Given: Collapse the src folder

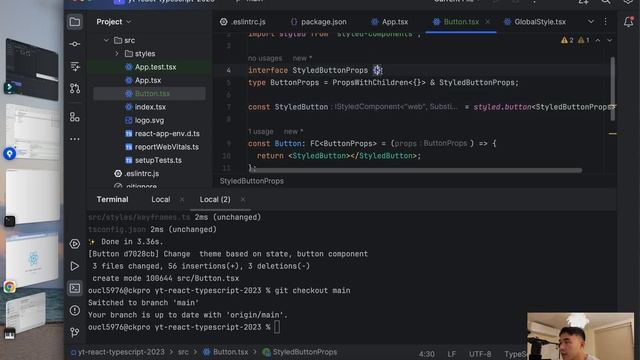Looking at the screenshot, I should point(106,40).
